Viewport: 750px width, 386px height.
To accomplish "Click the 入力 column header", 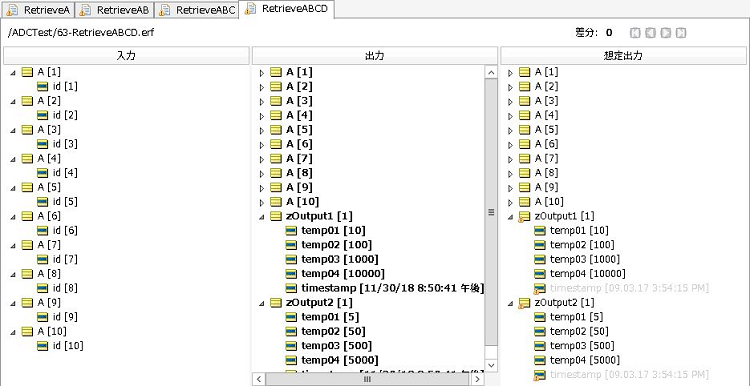I will click(x=126, y=55).
